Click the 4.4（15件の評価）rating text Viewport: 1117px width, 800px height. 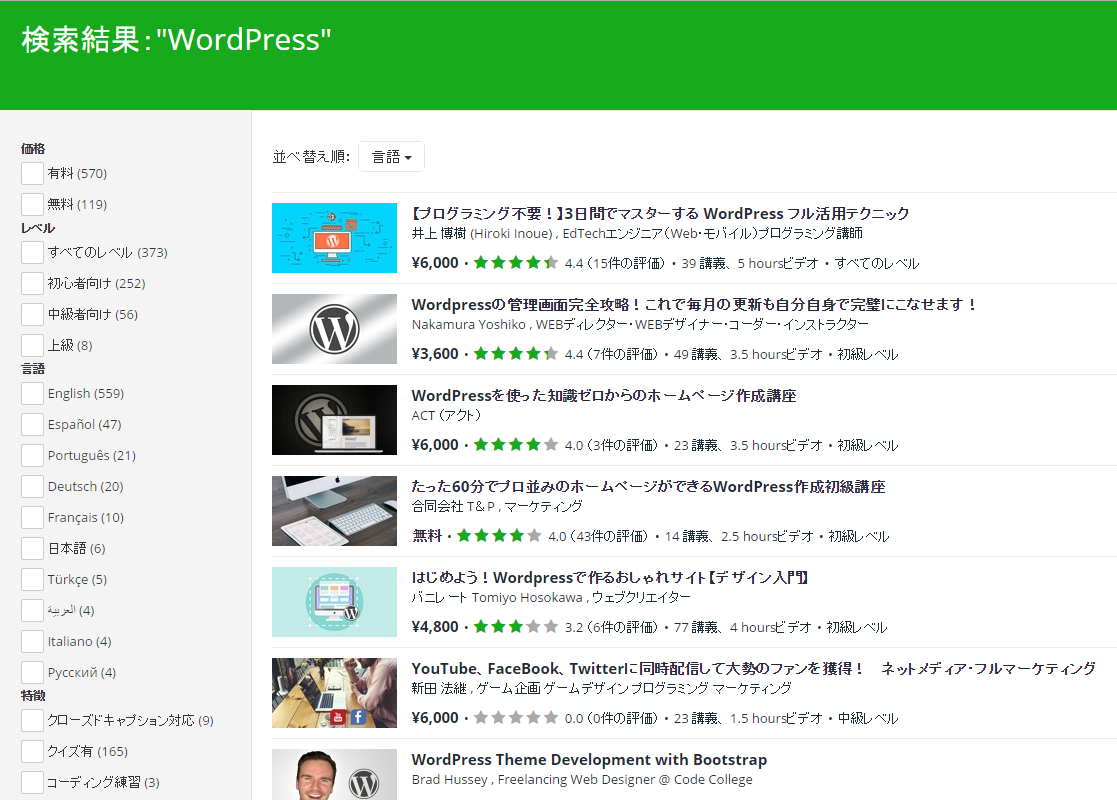[614, 264]
